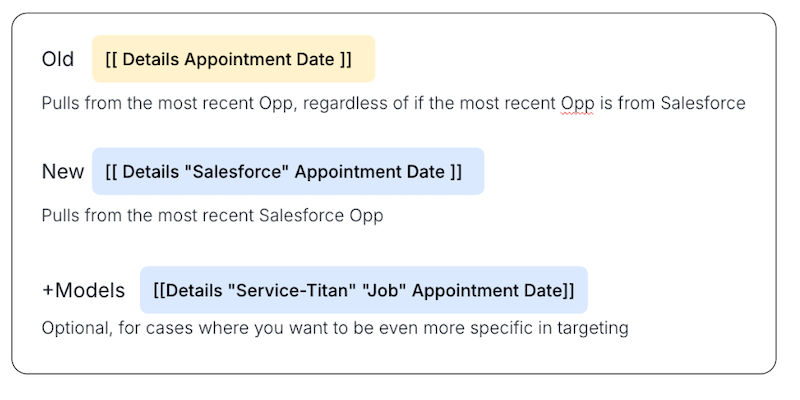Click the Service-Titan Job Appointment Date chip
The width and height of the screenshot is (800, 400).
(363, 290)
